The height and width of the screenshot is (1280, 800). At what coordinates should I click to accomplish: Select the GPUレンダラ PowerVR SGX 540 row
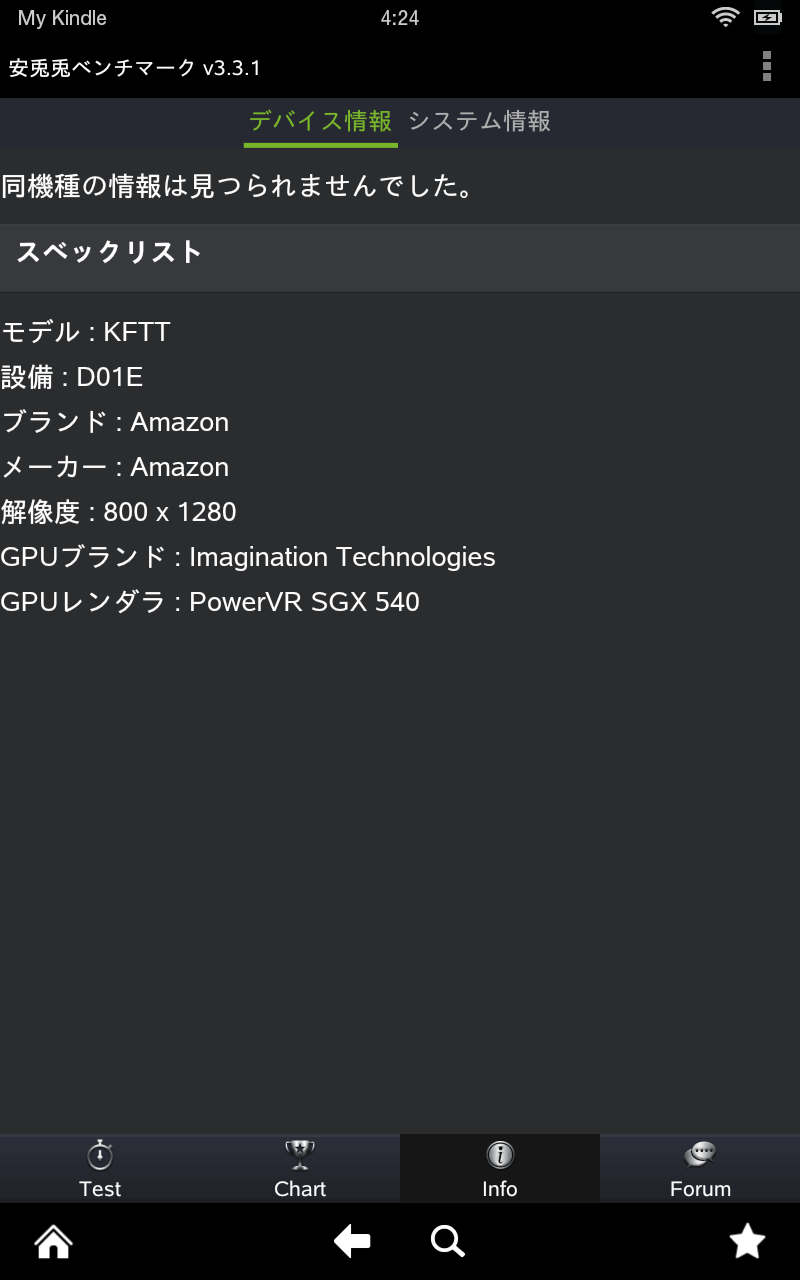210,602
